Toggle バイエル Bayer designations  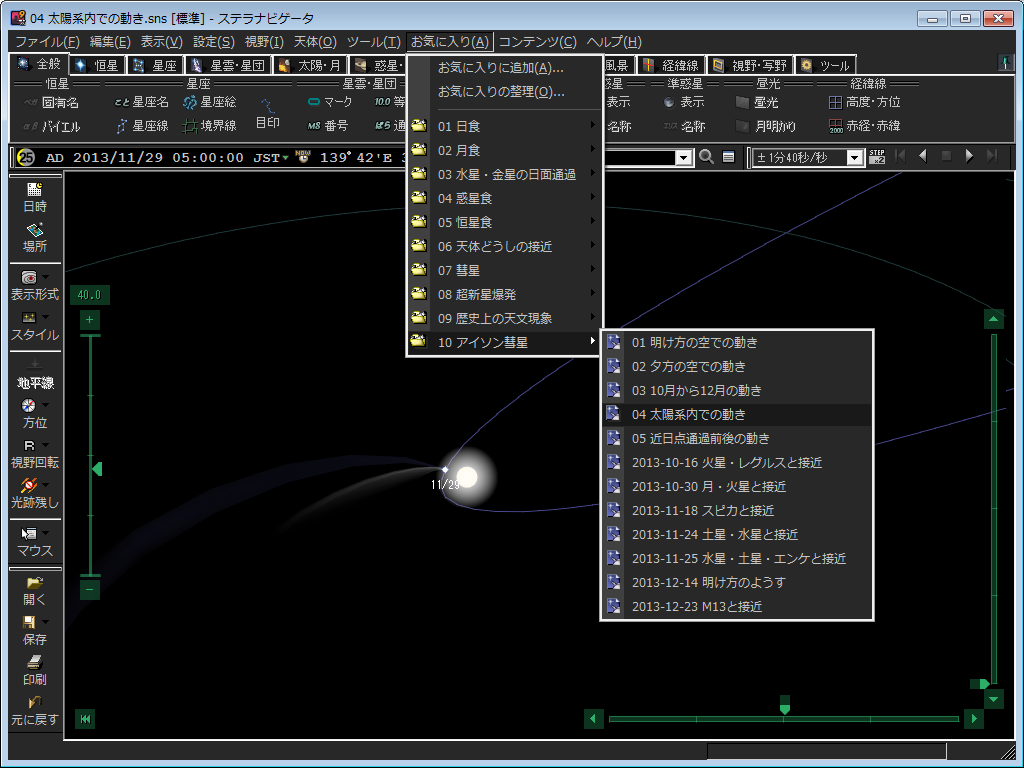point(51,126)
